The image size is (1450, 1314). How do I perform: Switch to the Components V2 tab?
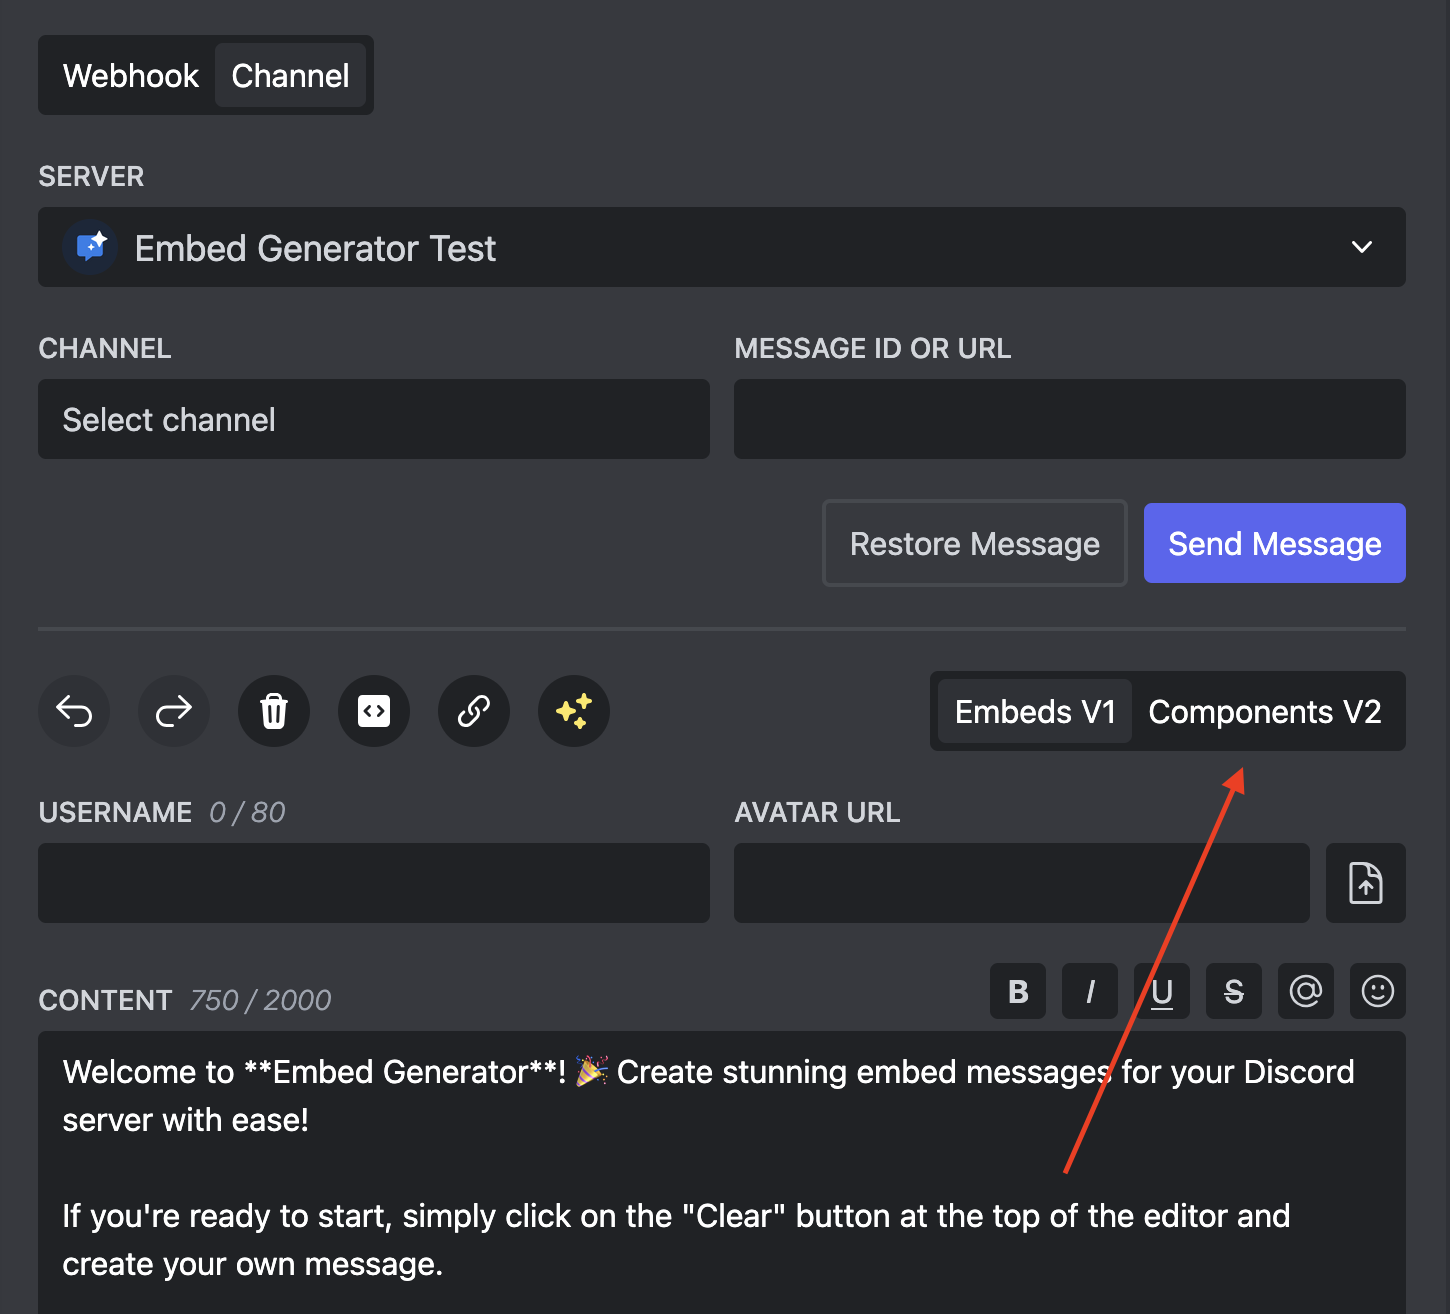(x=1265, y=711)
